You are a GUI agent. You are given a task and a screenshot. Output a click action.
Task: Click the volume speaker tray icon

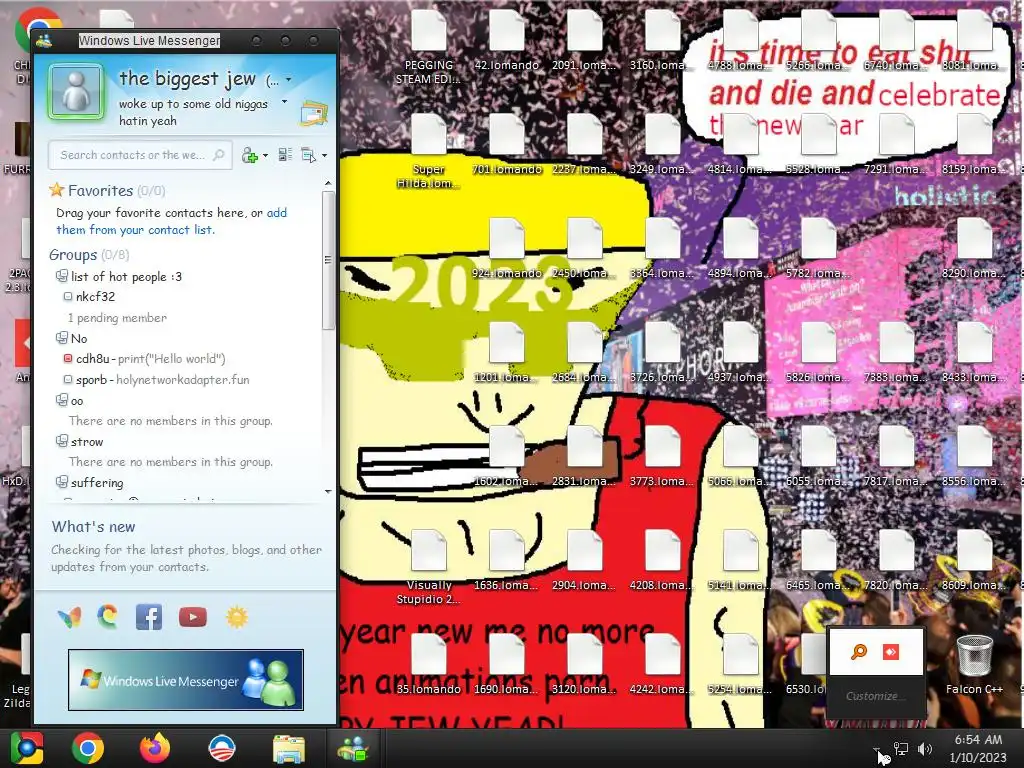tap(925, 749)
